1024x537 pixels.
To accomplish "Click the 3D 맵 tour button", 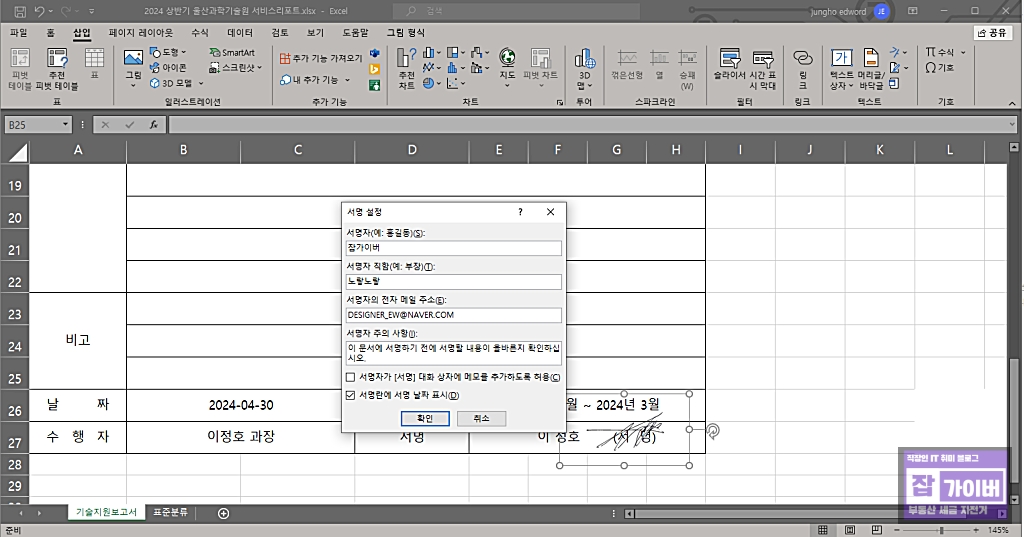I will [x=584, y=69].
